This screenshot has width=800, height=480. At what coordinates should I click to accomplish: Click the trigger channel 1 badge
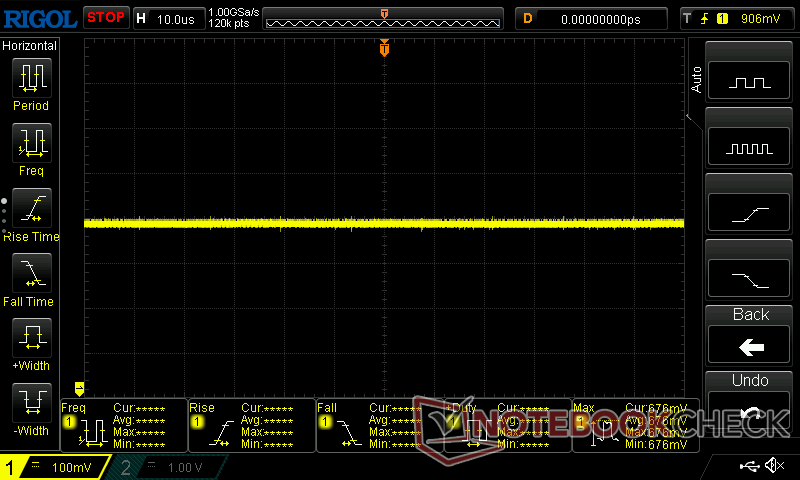click(722, 19)
